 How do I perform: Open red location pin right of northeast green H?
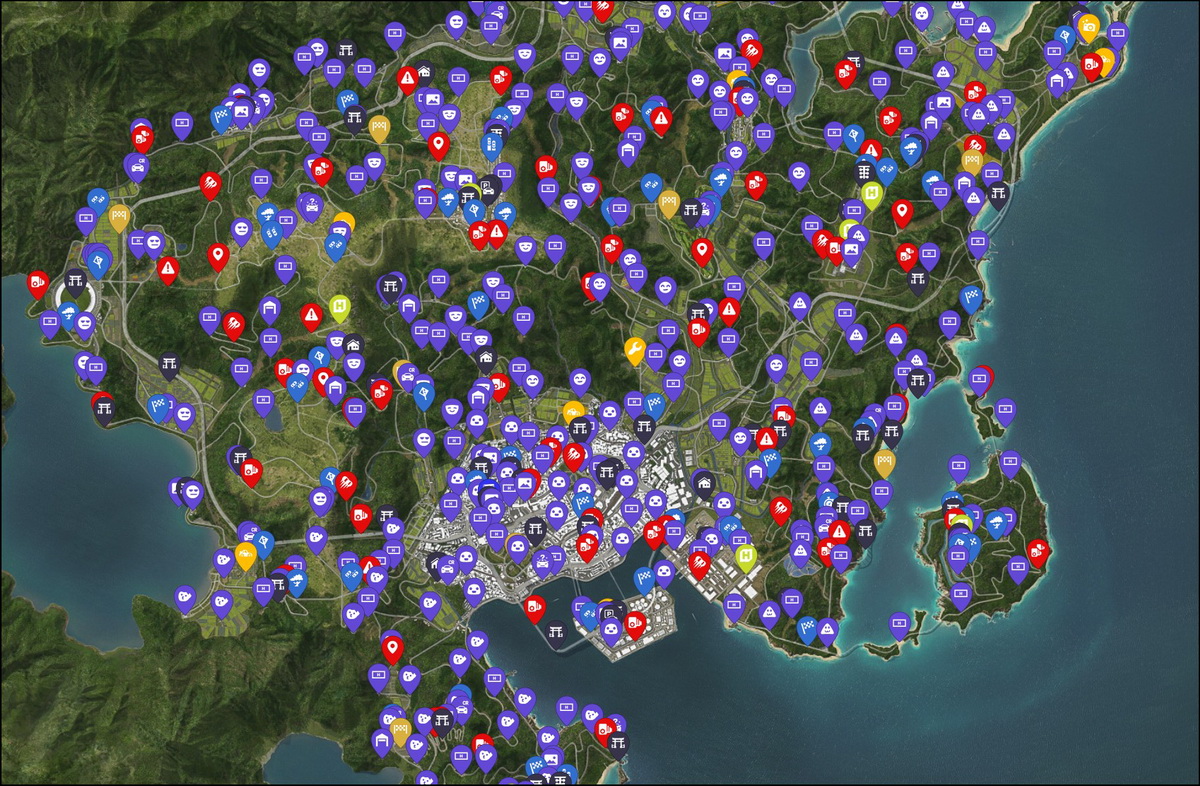click(x=902, y=212)
